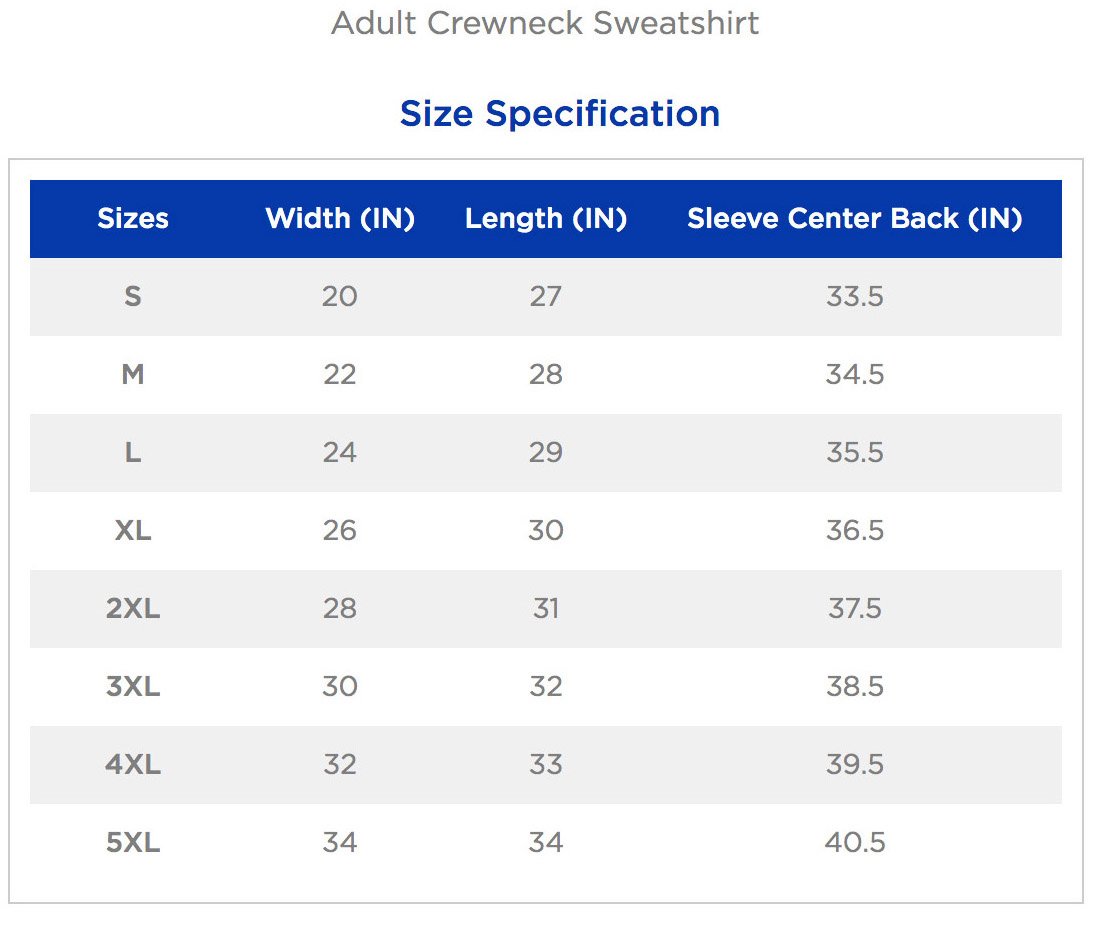Image resolution: width=1100 pixels, height=925 pixels.
Task: Click the sleeve value 33.5 for size S
Action: (x=855, y=296)
